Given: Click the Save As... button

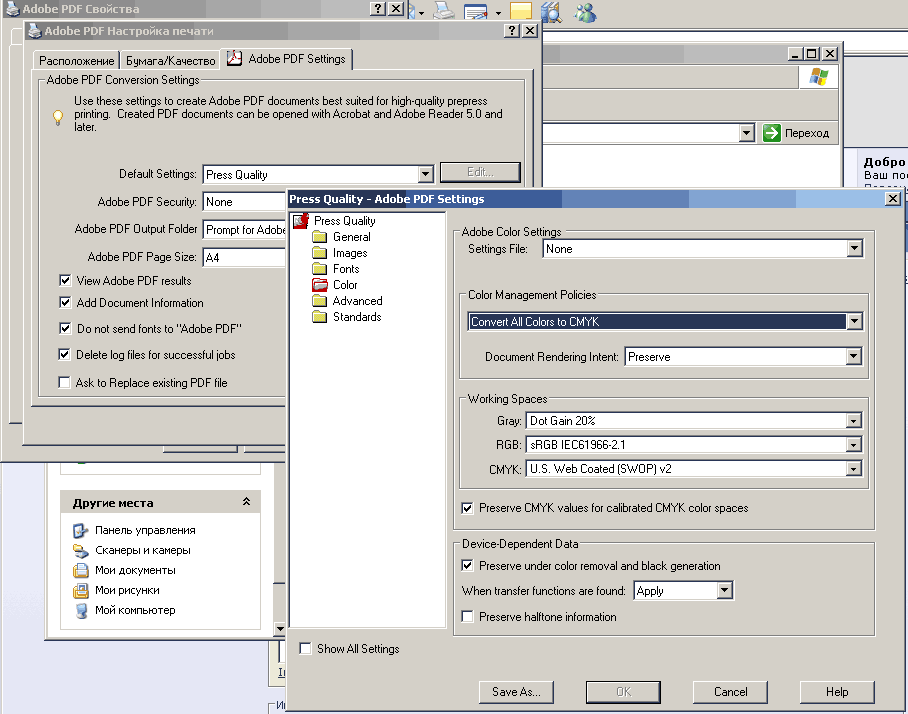Looking at the screenshot, I should coord(516,692).
